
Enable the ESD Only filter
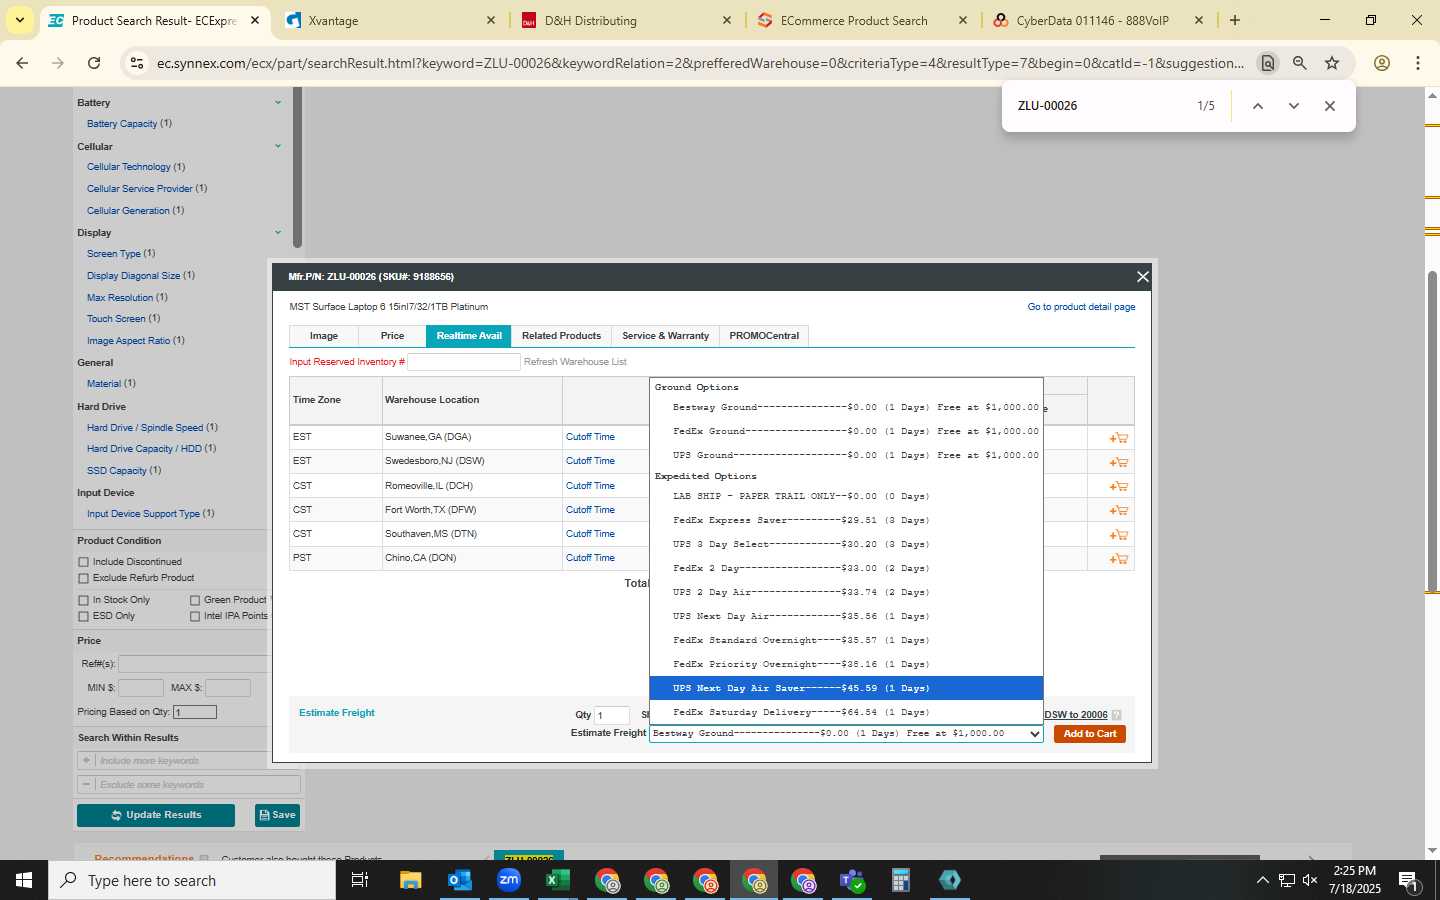[x=83, y=616]
